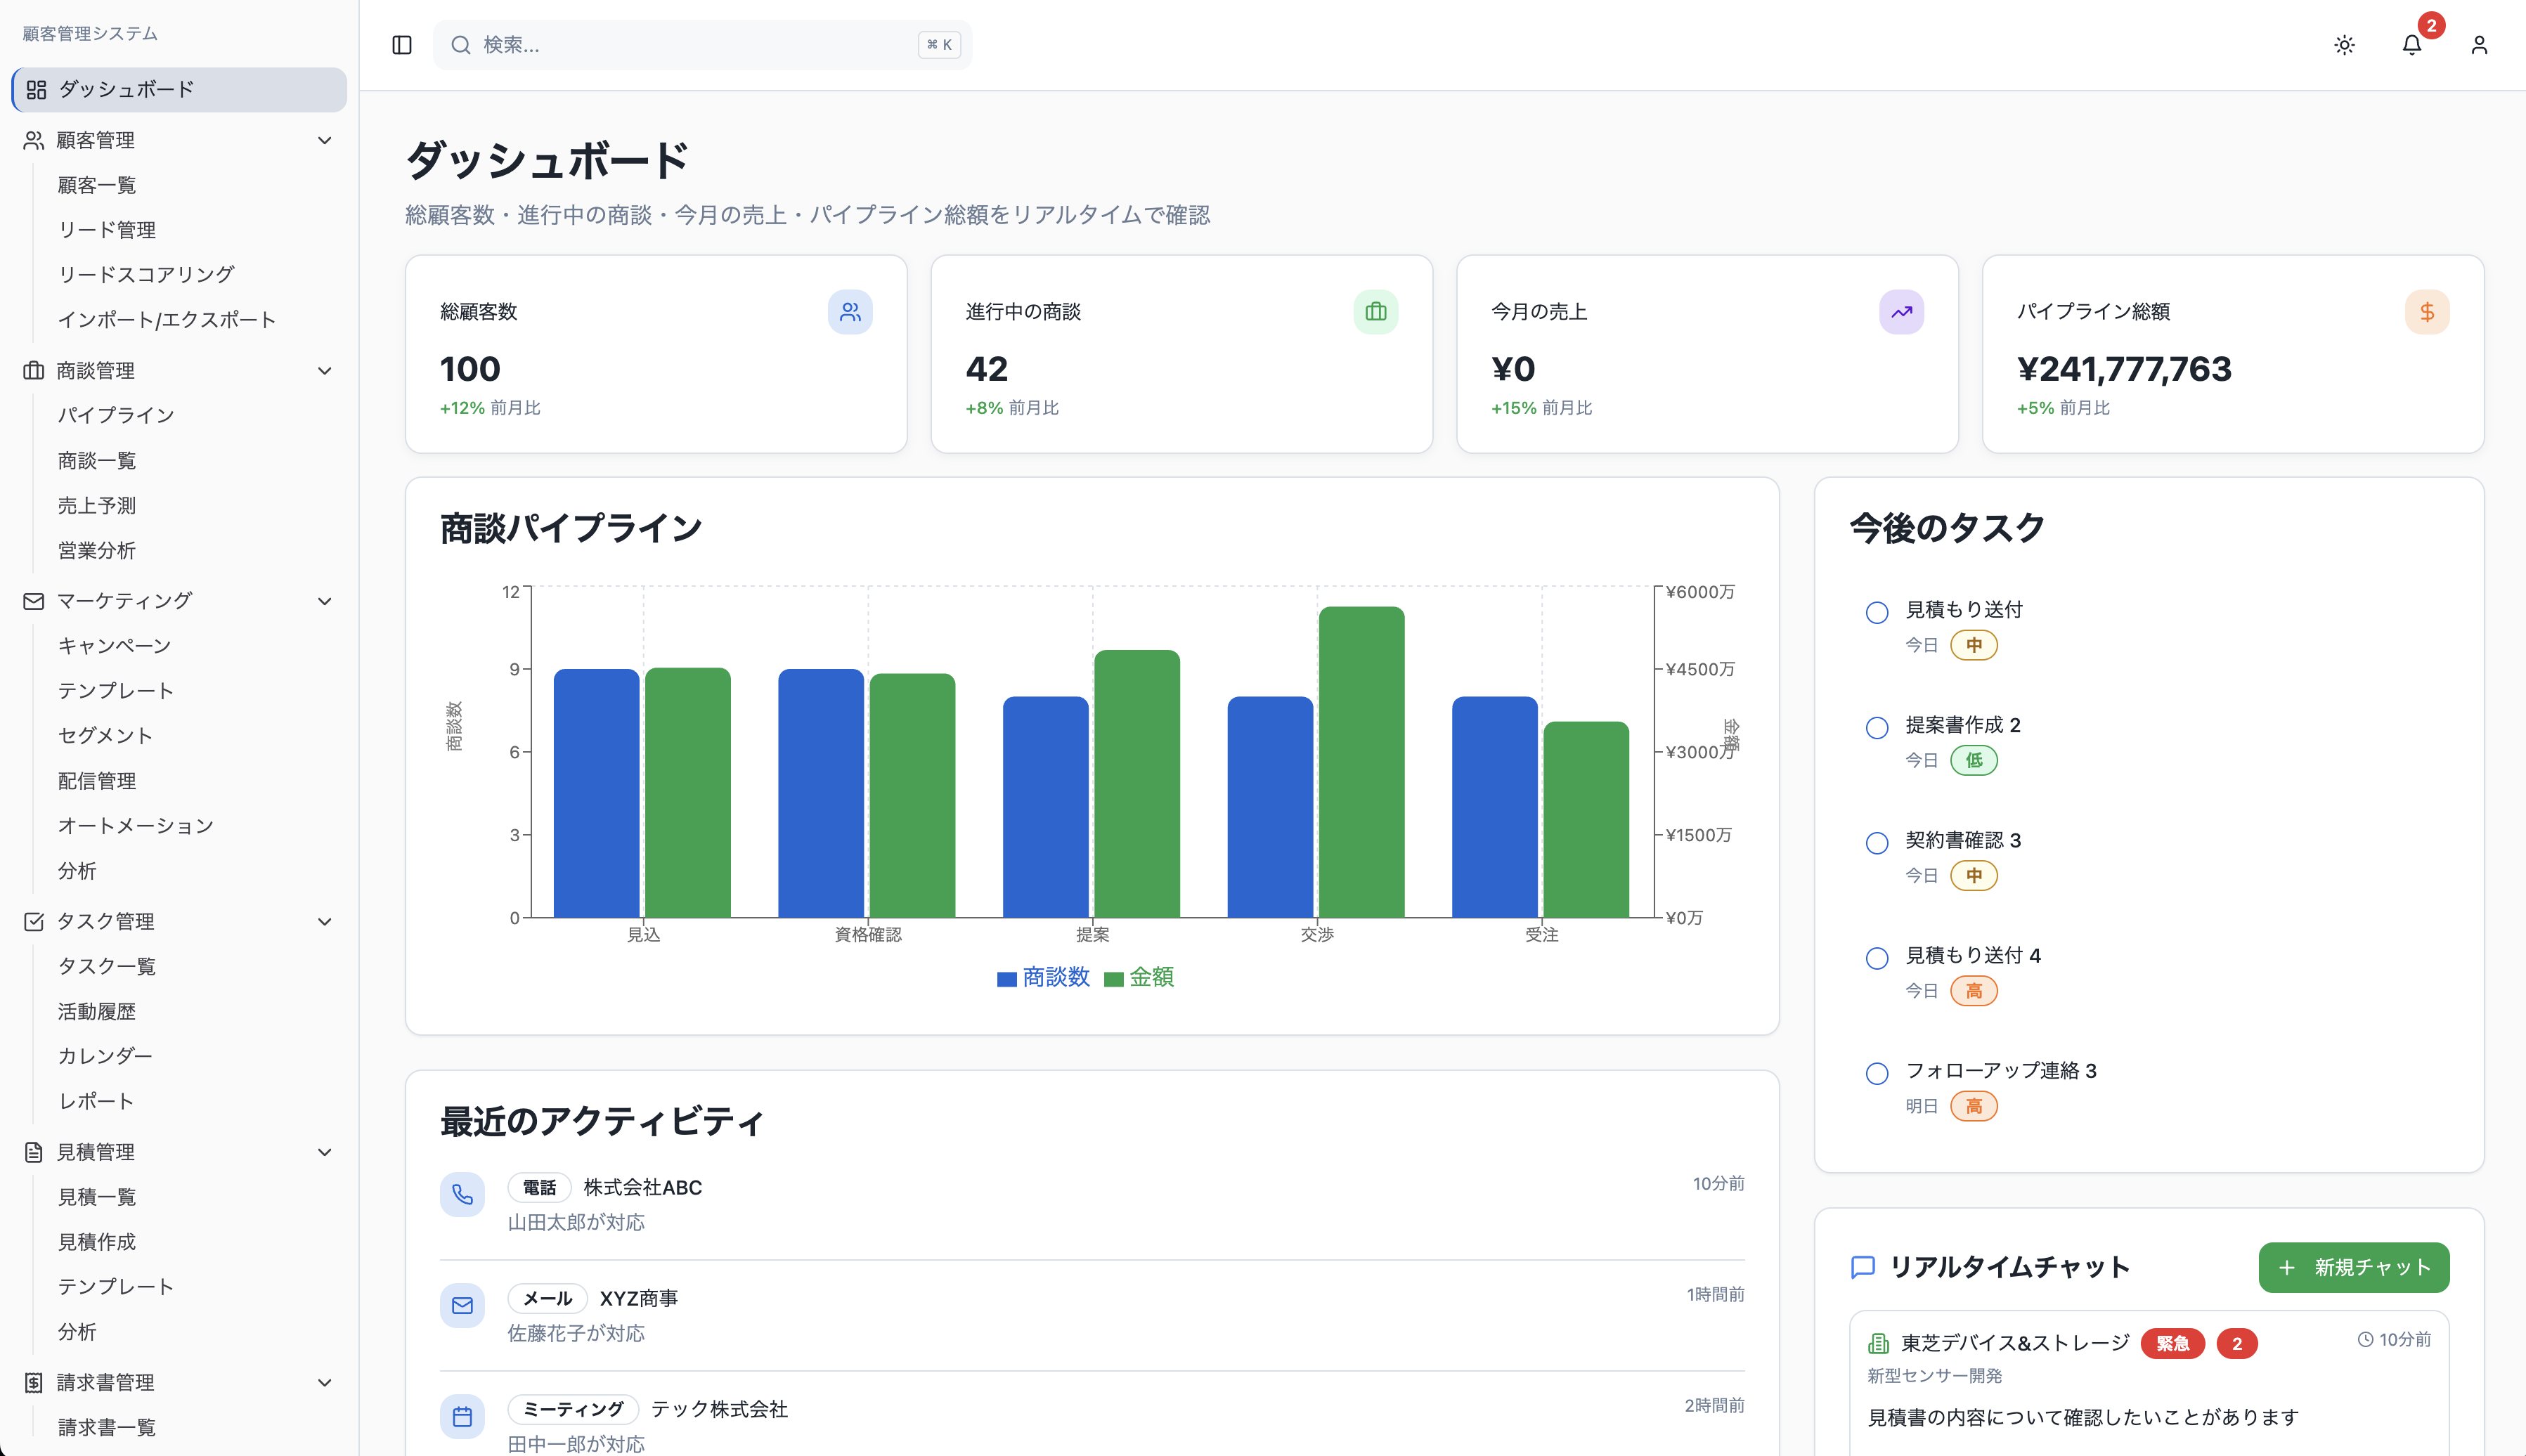Open リード管理 in the sidebar
This screenshot has width=2526, height=1456.
[x=107, y=229]
